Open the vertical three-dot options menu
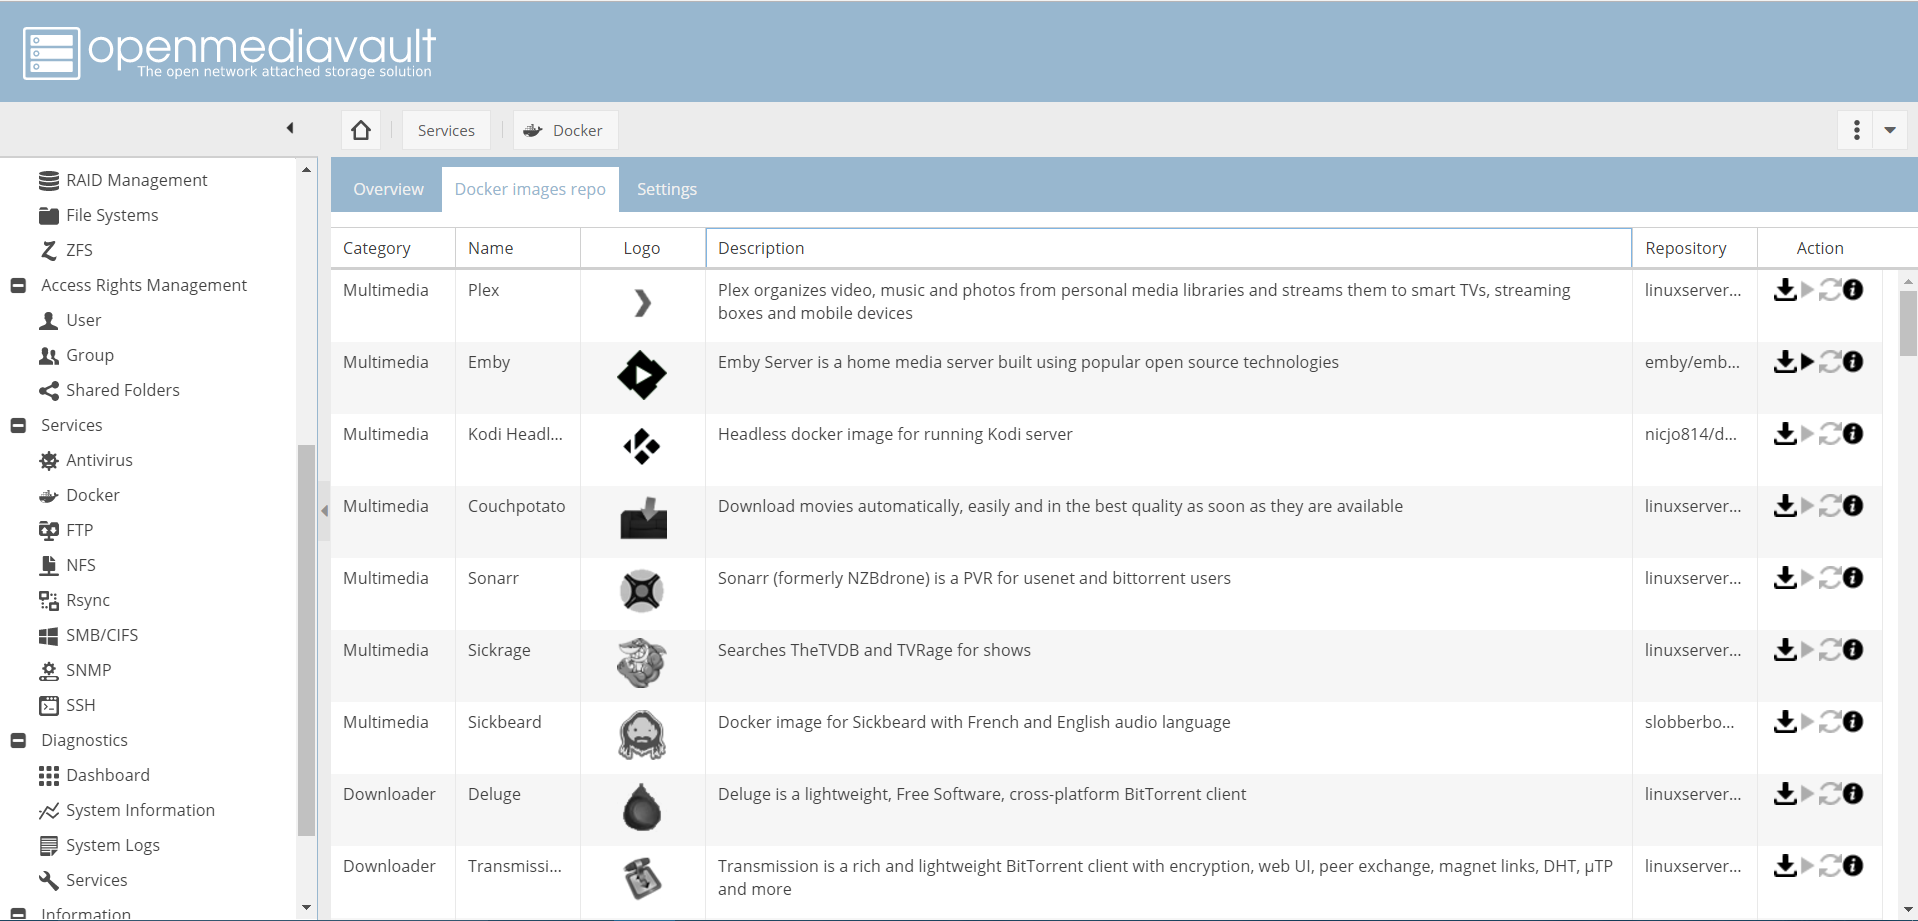The width and height of the screenshot is (1918, 921). tap(1856, 130)
